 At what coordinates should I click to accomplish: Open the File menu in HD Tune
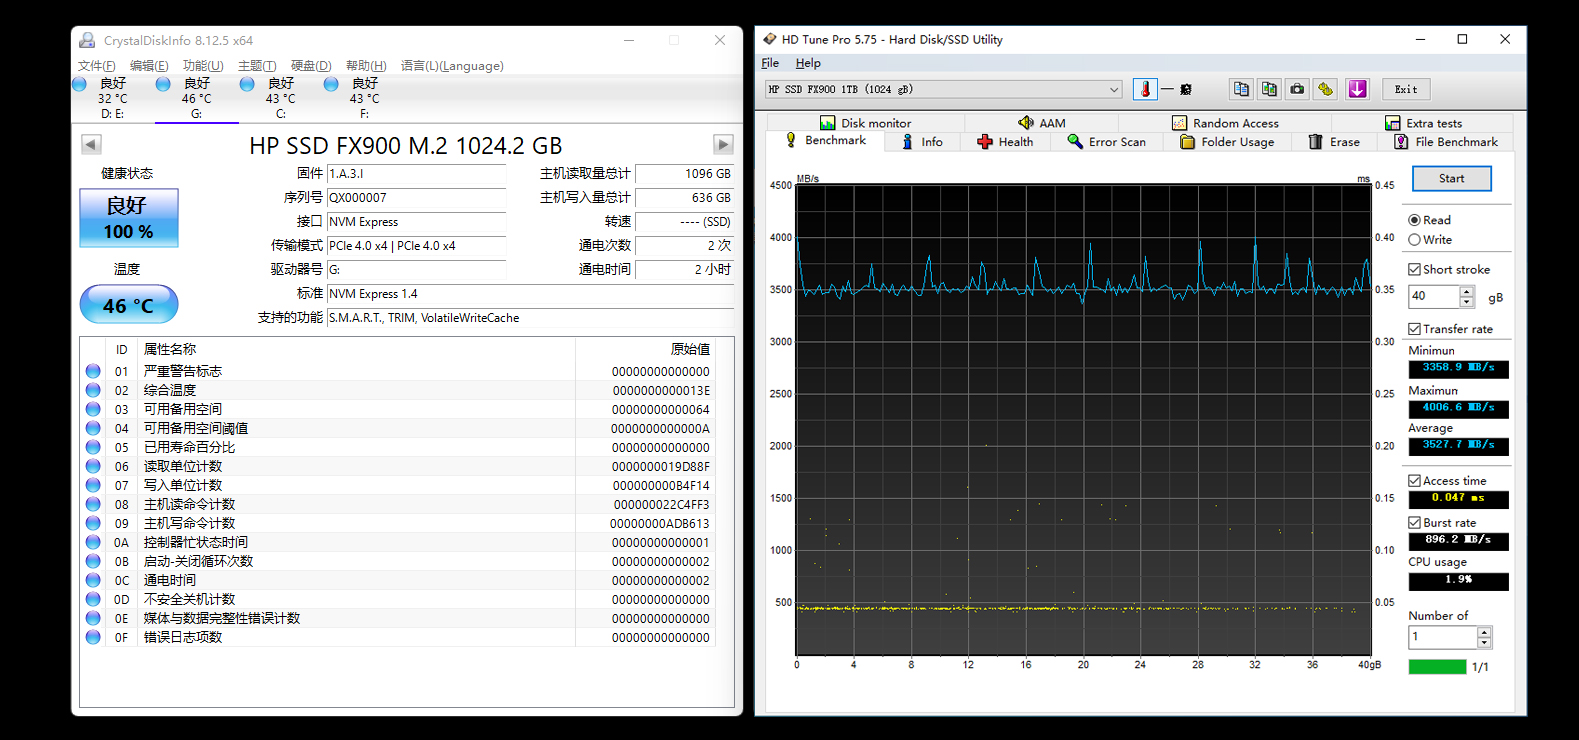(x=770, y=63)
